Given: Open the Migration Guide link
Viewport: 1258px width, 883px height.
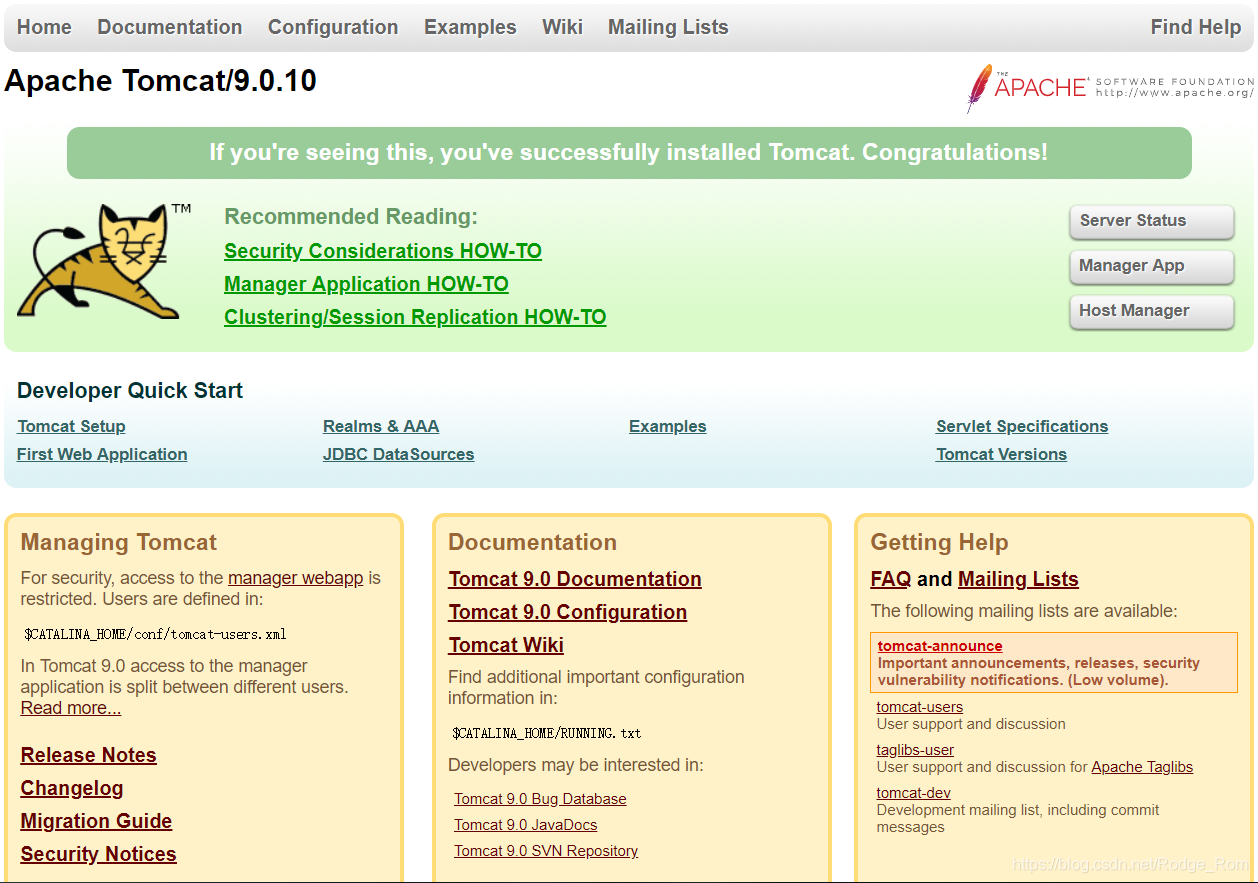Looking at the screenshot, I should [x=96, y=821].
